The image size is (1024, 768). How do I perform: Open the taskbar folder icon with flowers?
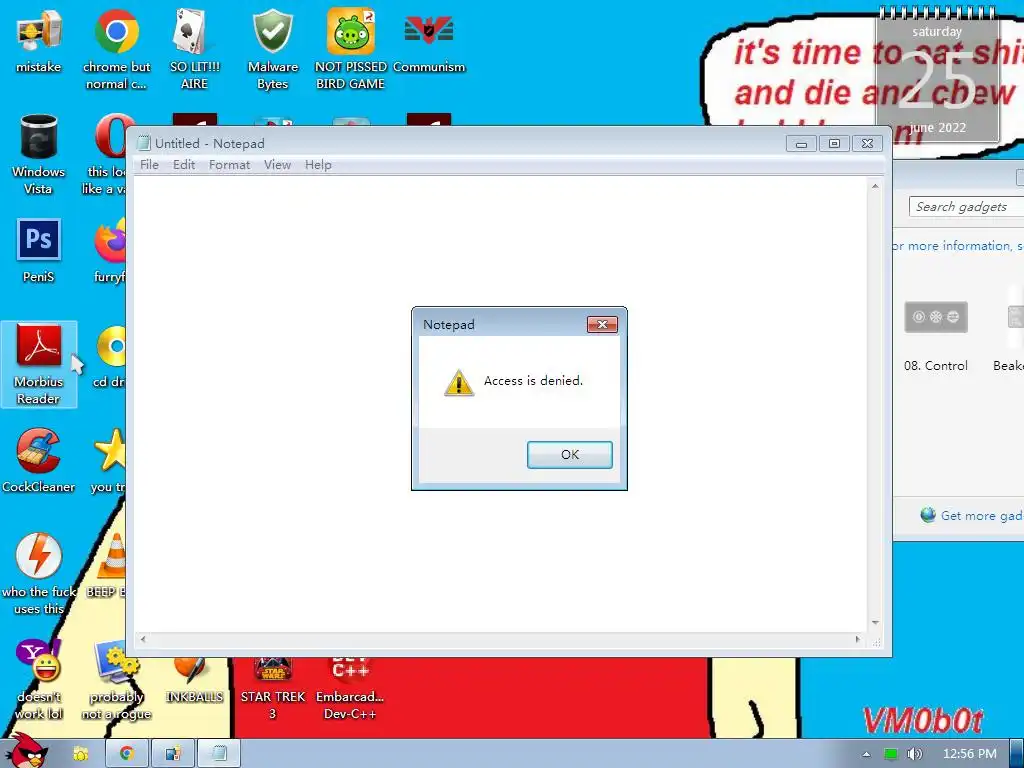80,754
